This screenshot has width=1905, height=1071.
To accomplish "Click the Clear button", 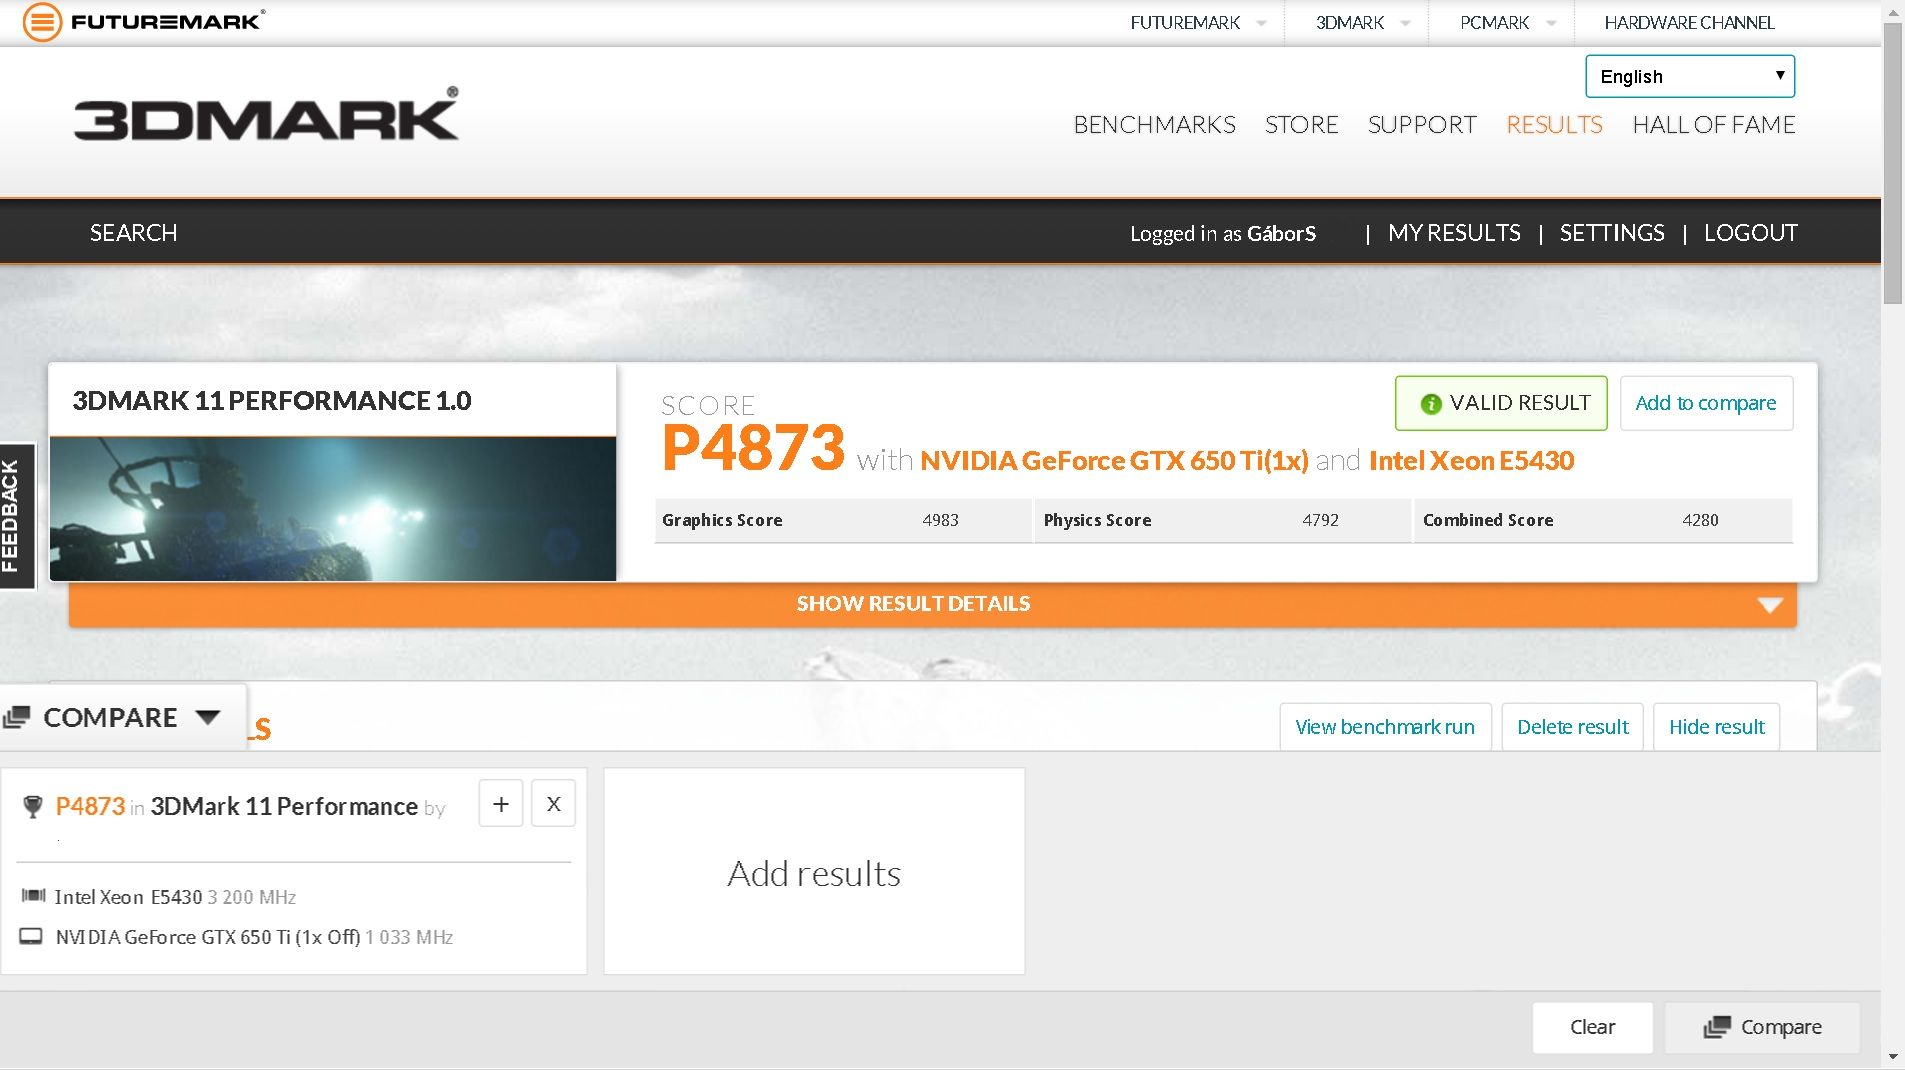I will (1592, 1027).
